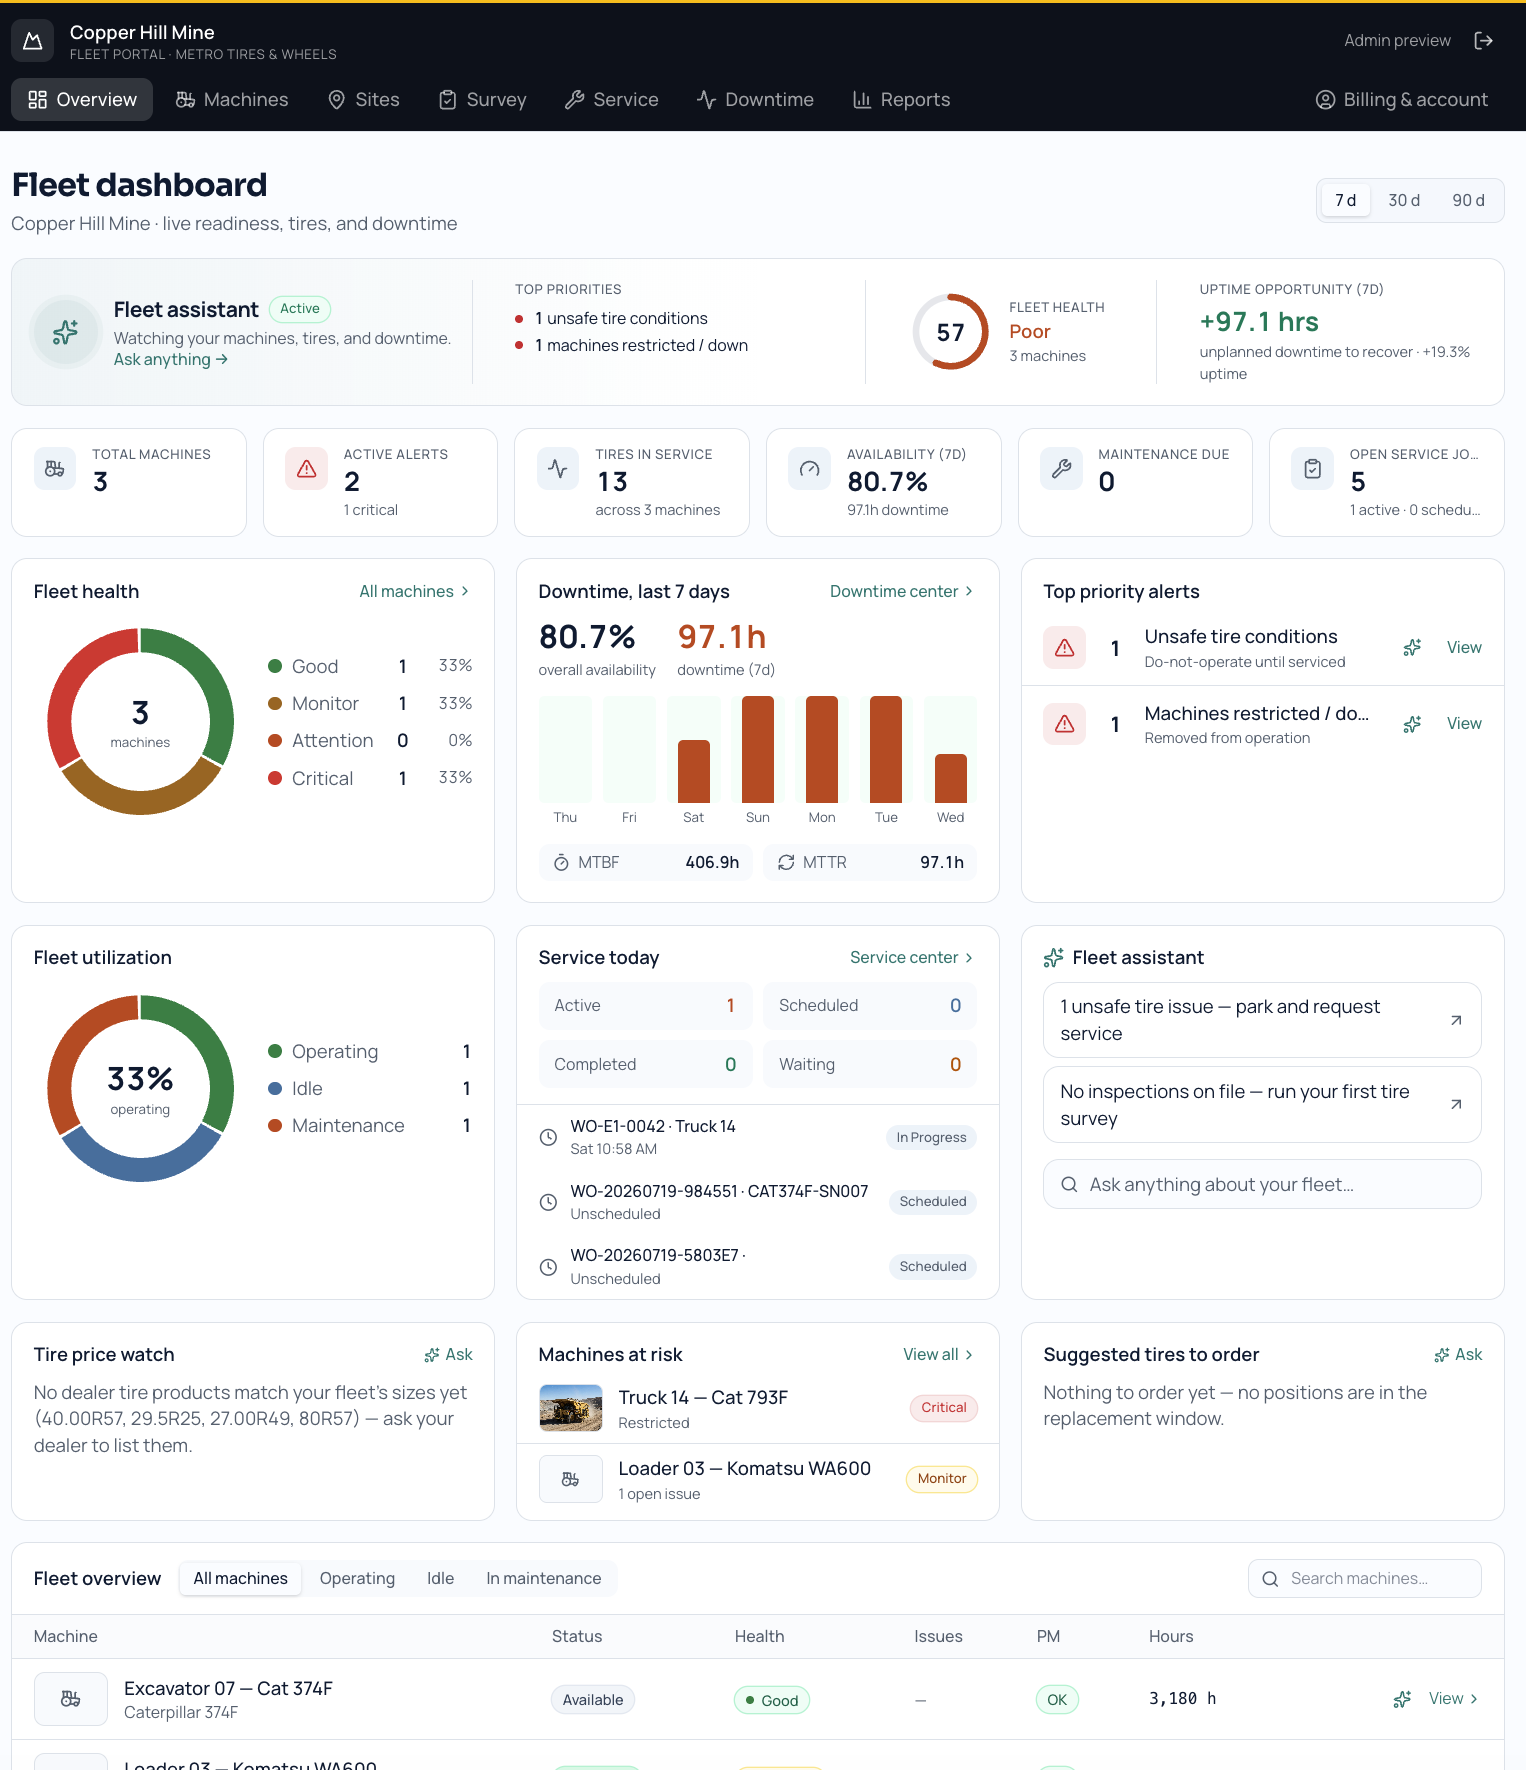Click the warning icon on Machines restricted row
The height and width of the screenshot is (1770, 1526).
(x=1065, y=724)
